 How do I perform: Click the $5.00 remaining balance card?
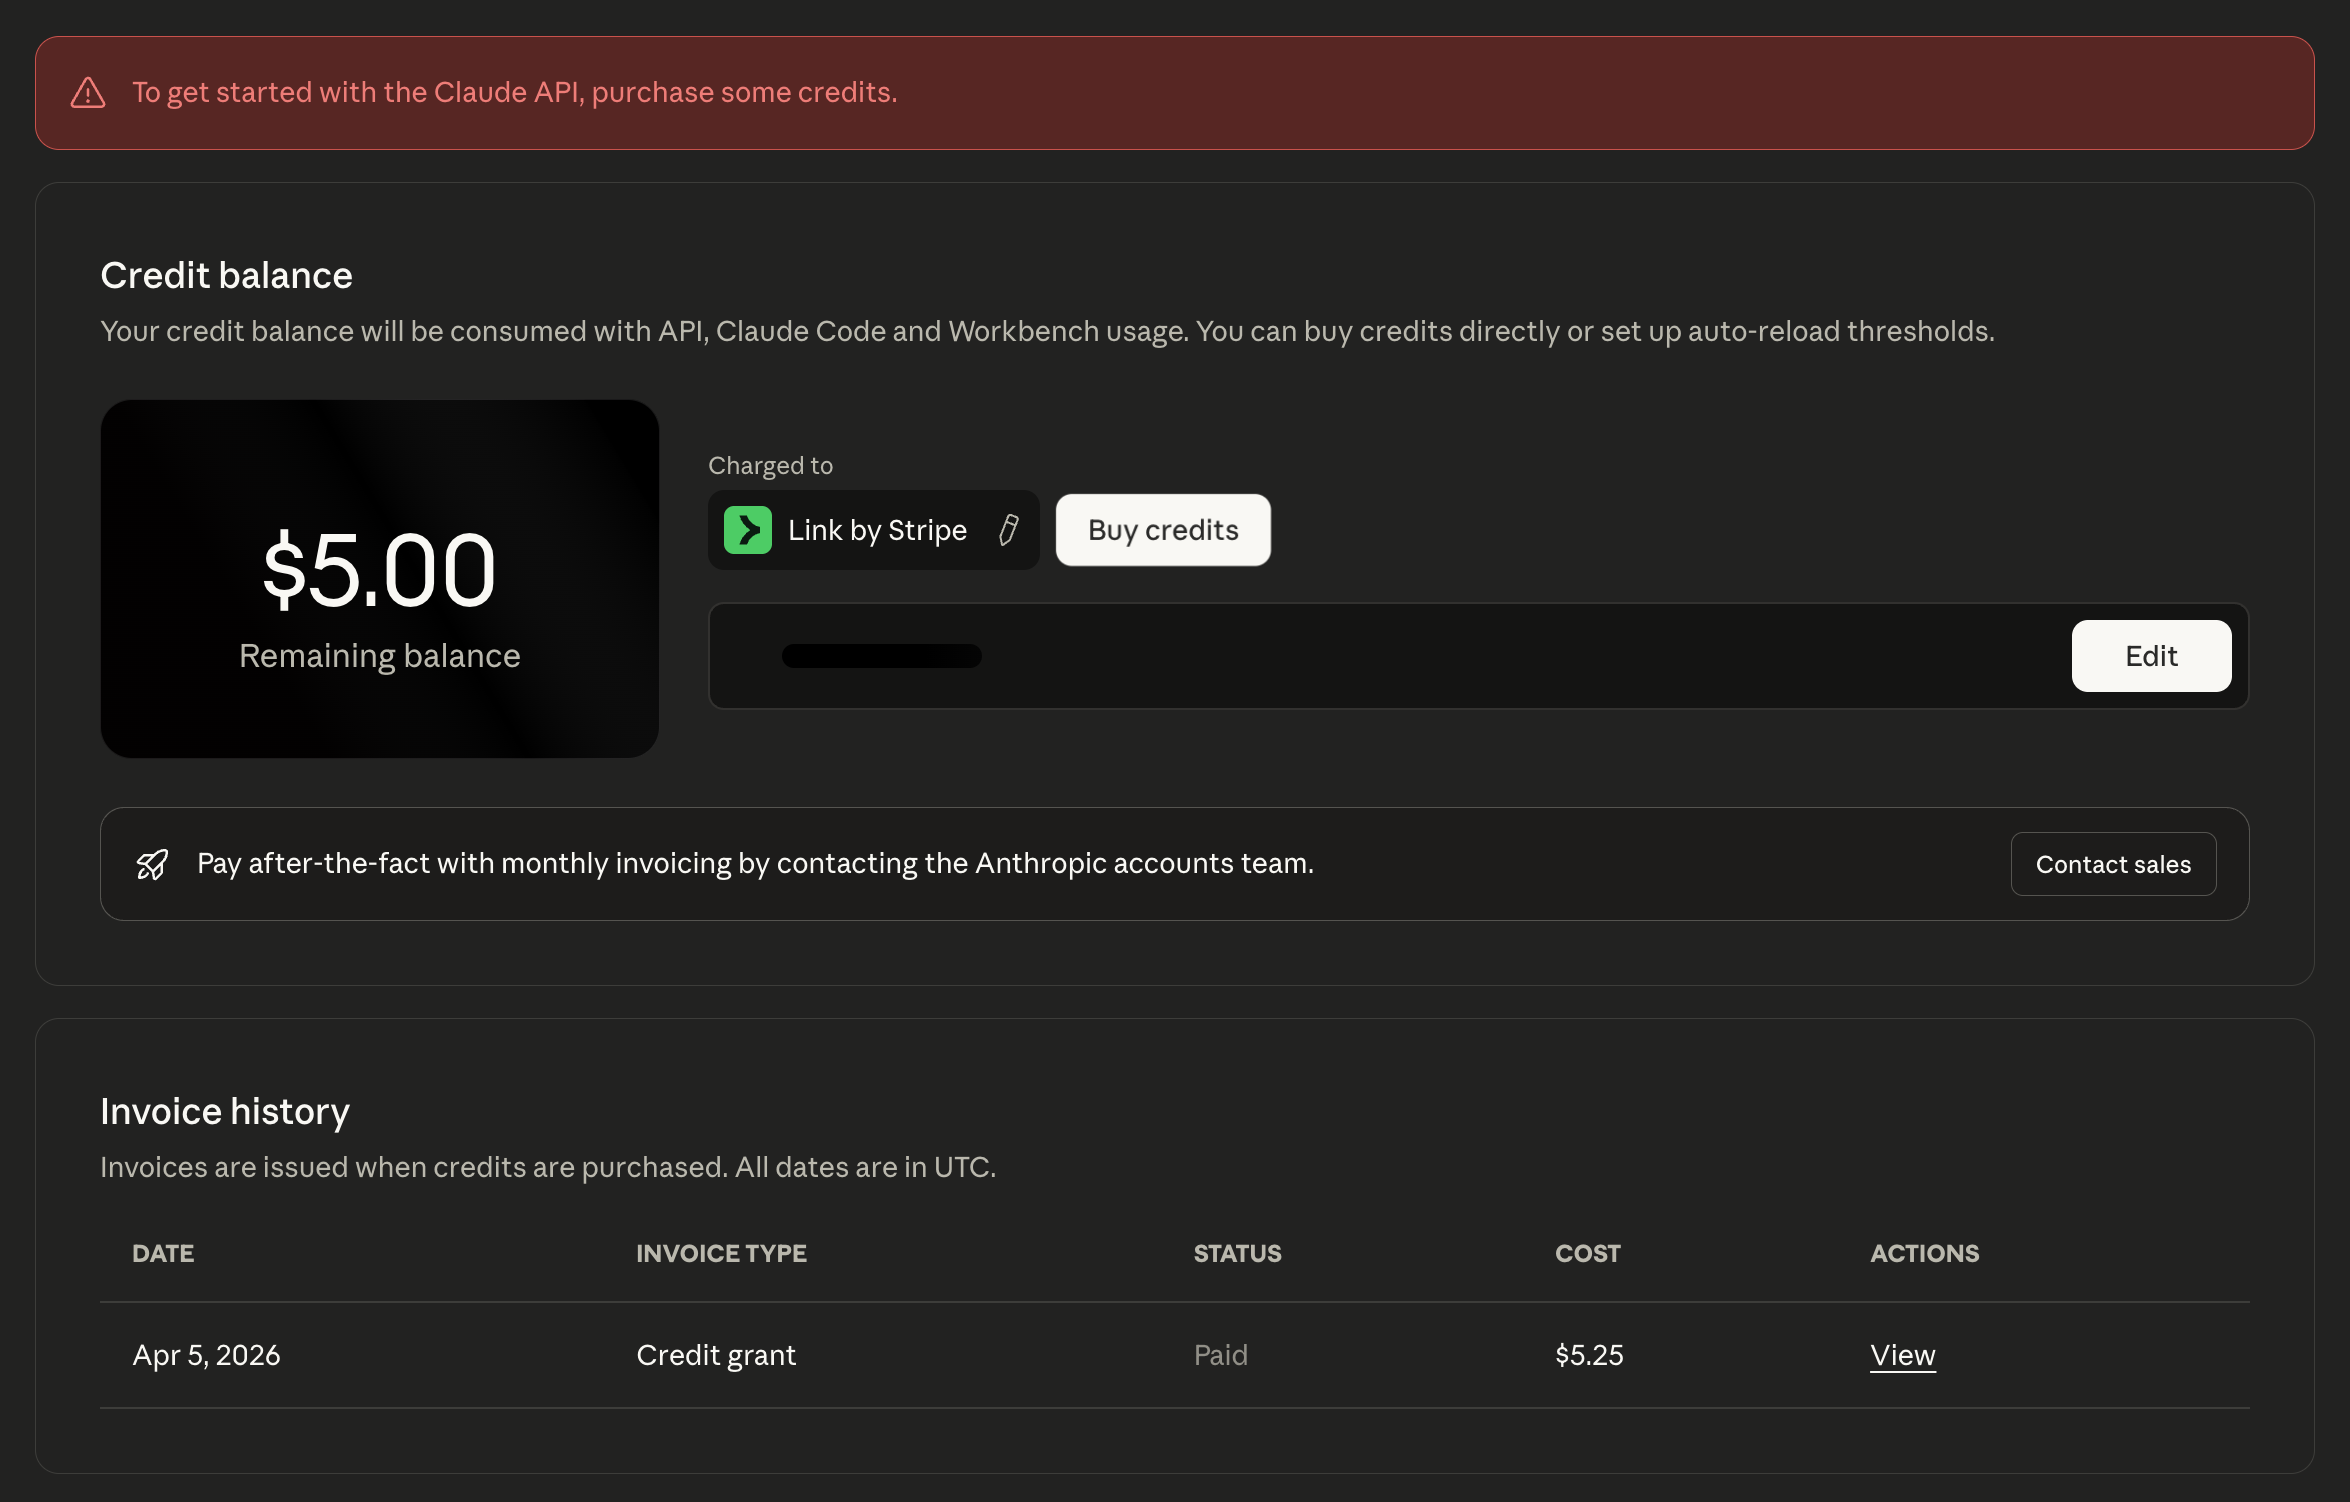tap(379, 578)
